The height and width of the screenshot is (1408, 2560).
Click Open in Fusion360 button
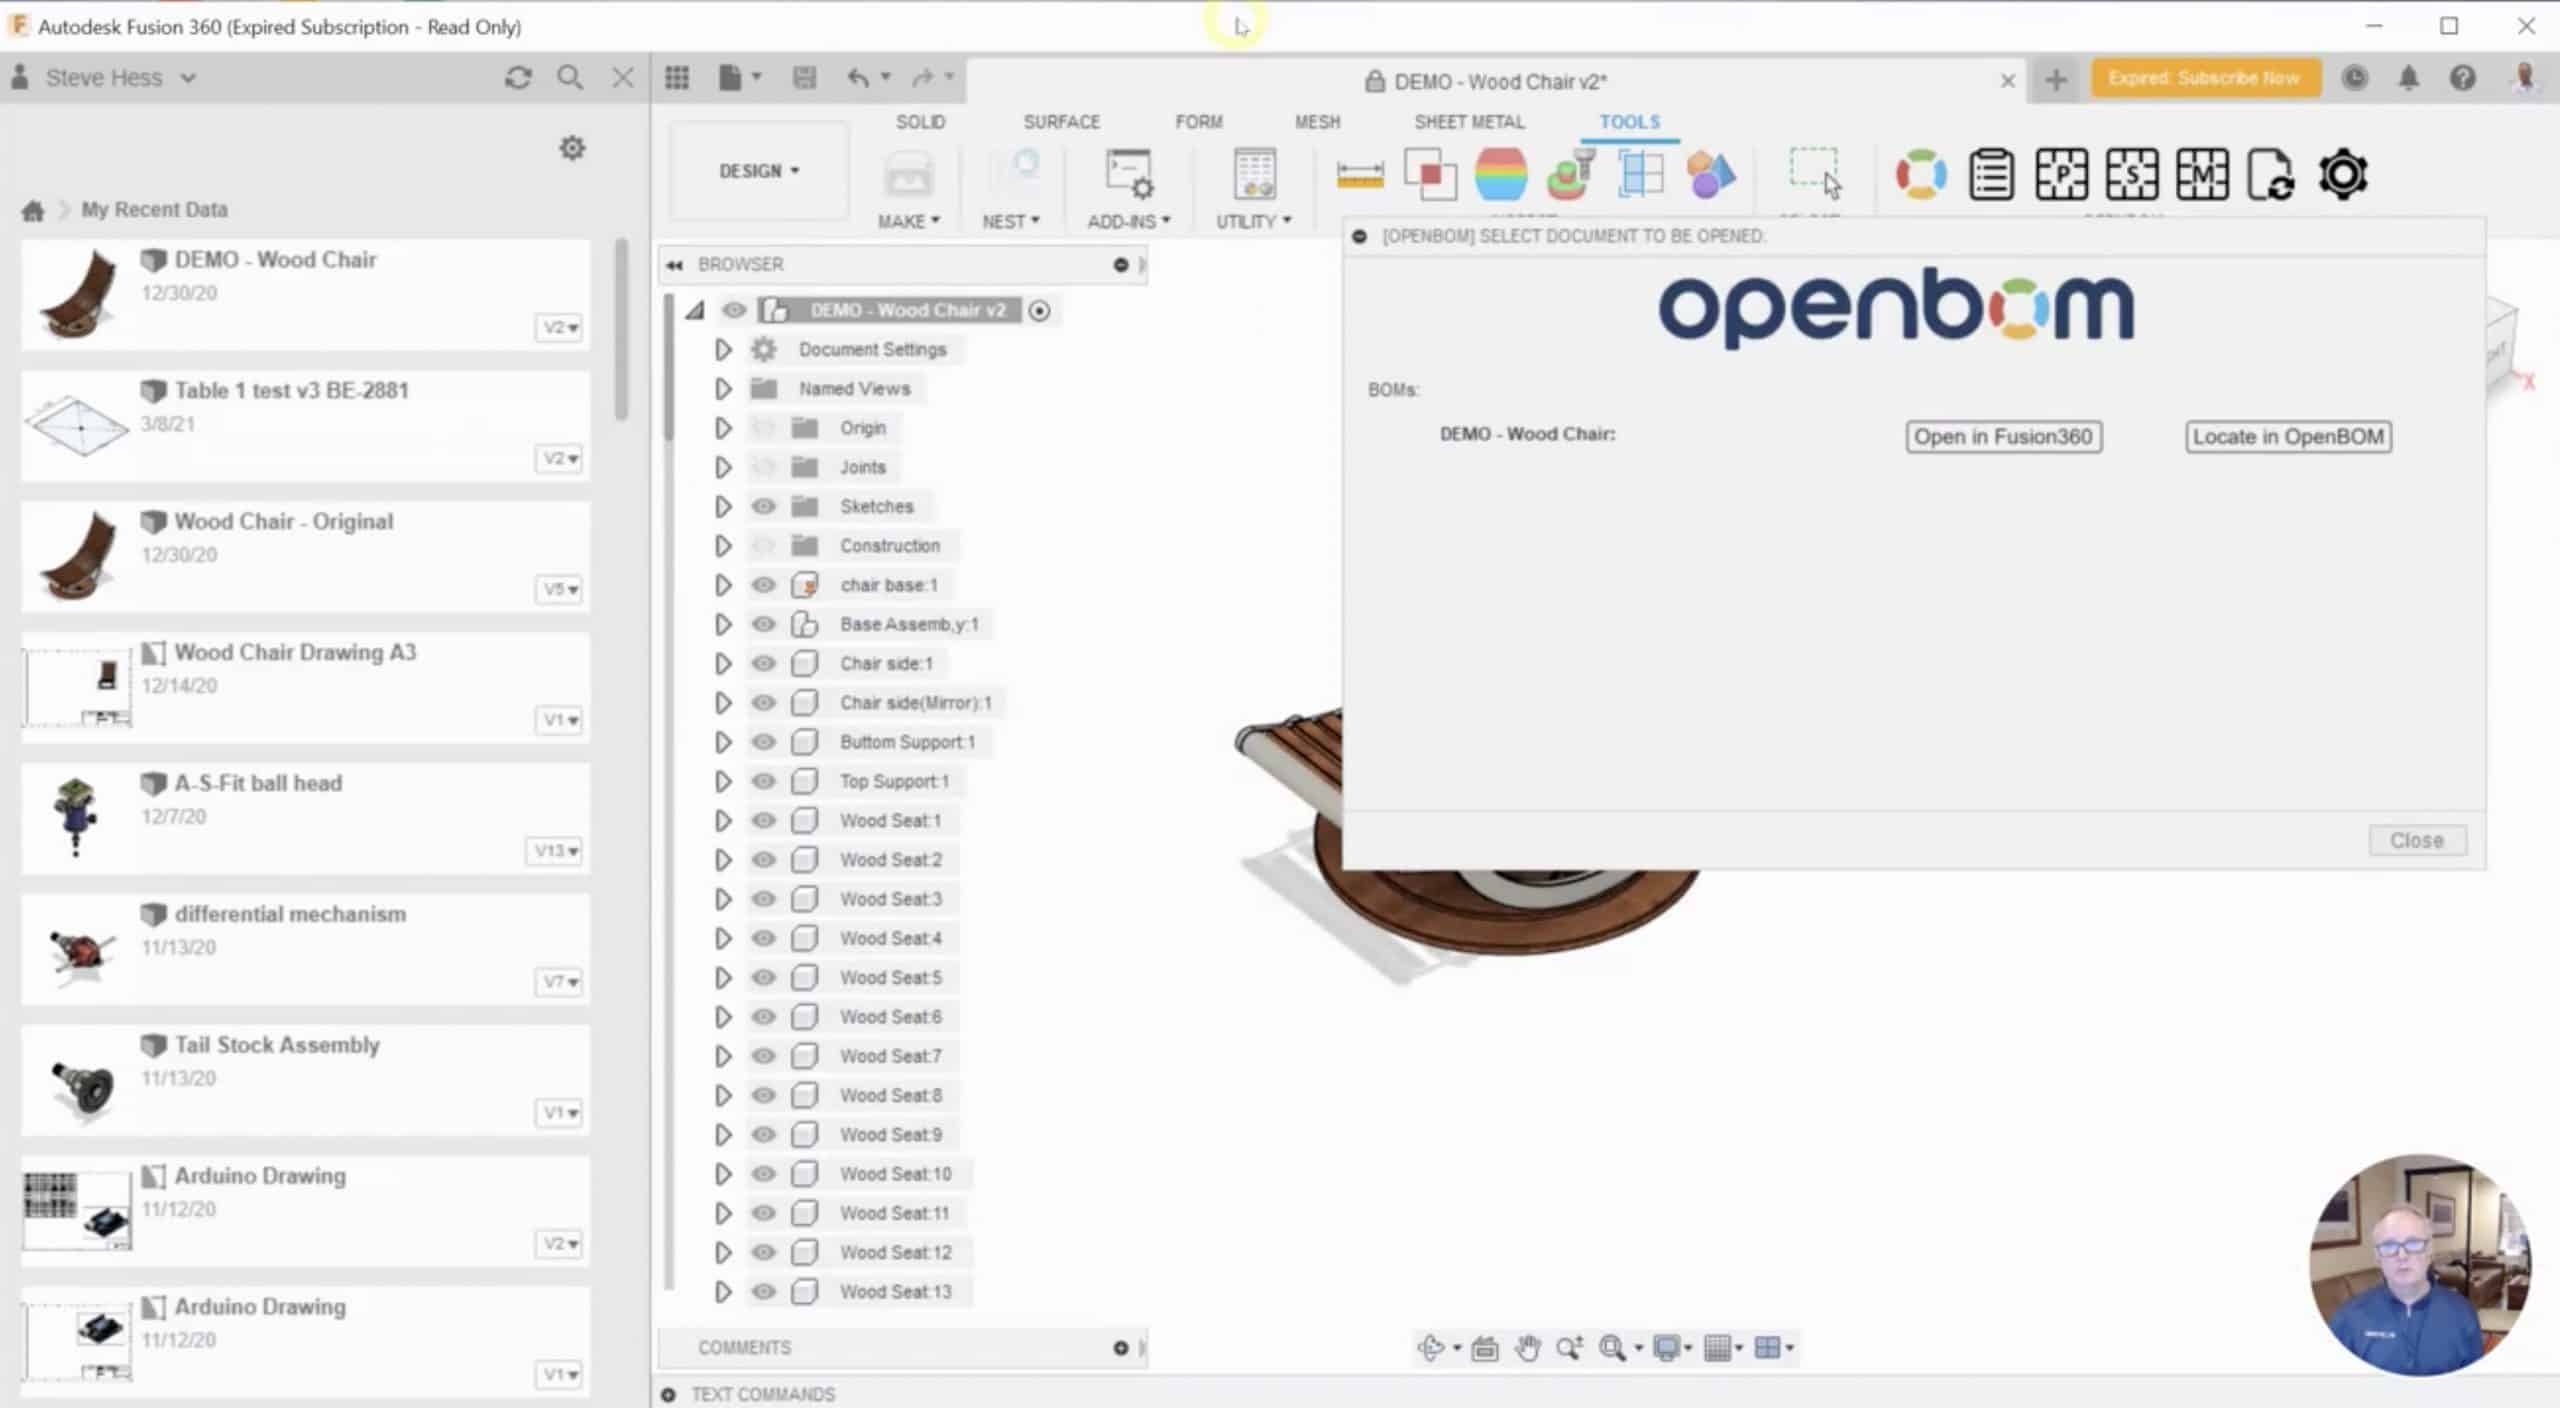coord(2003,437)
